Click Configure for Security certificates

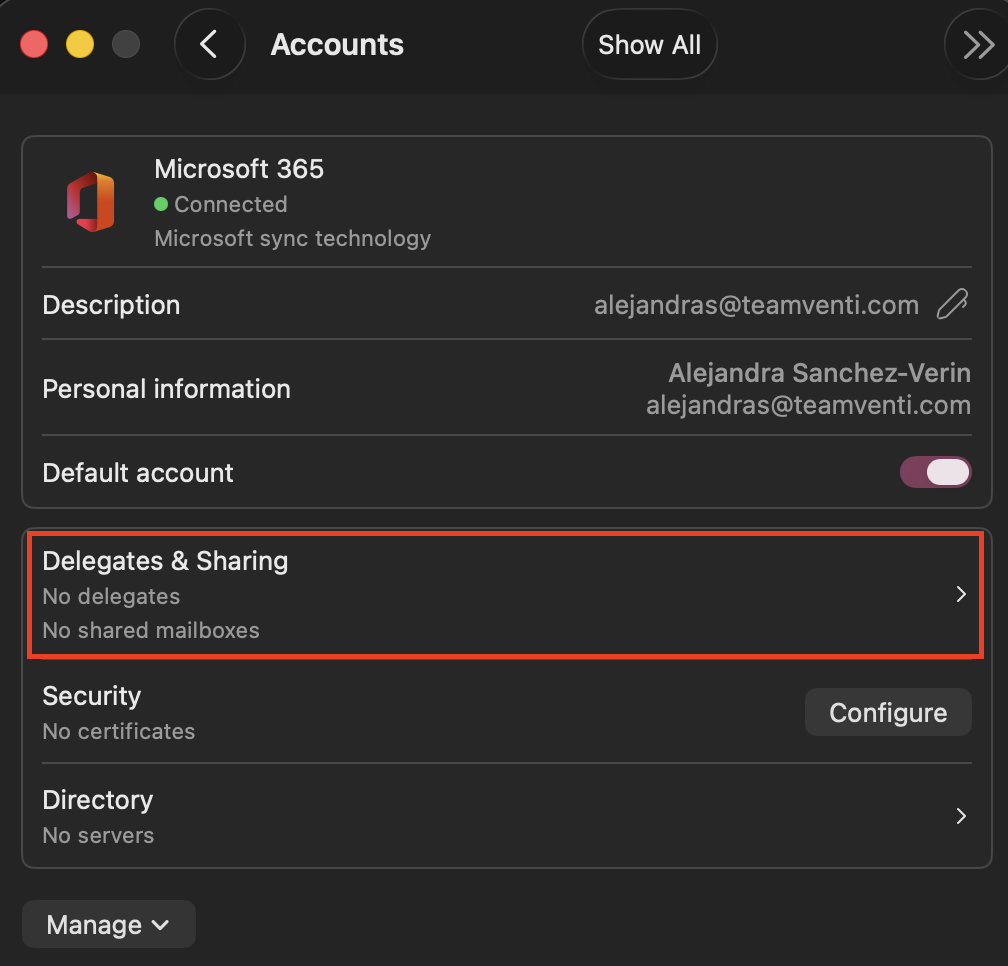(x=888, y=713)
